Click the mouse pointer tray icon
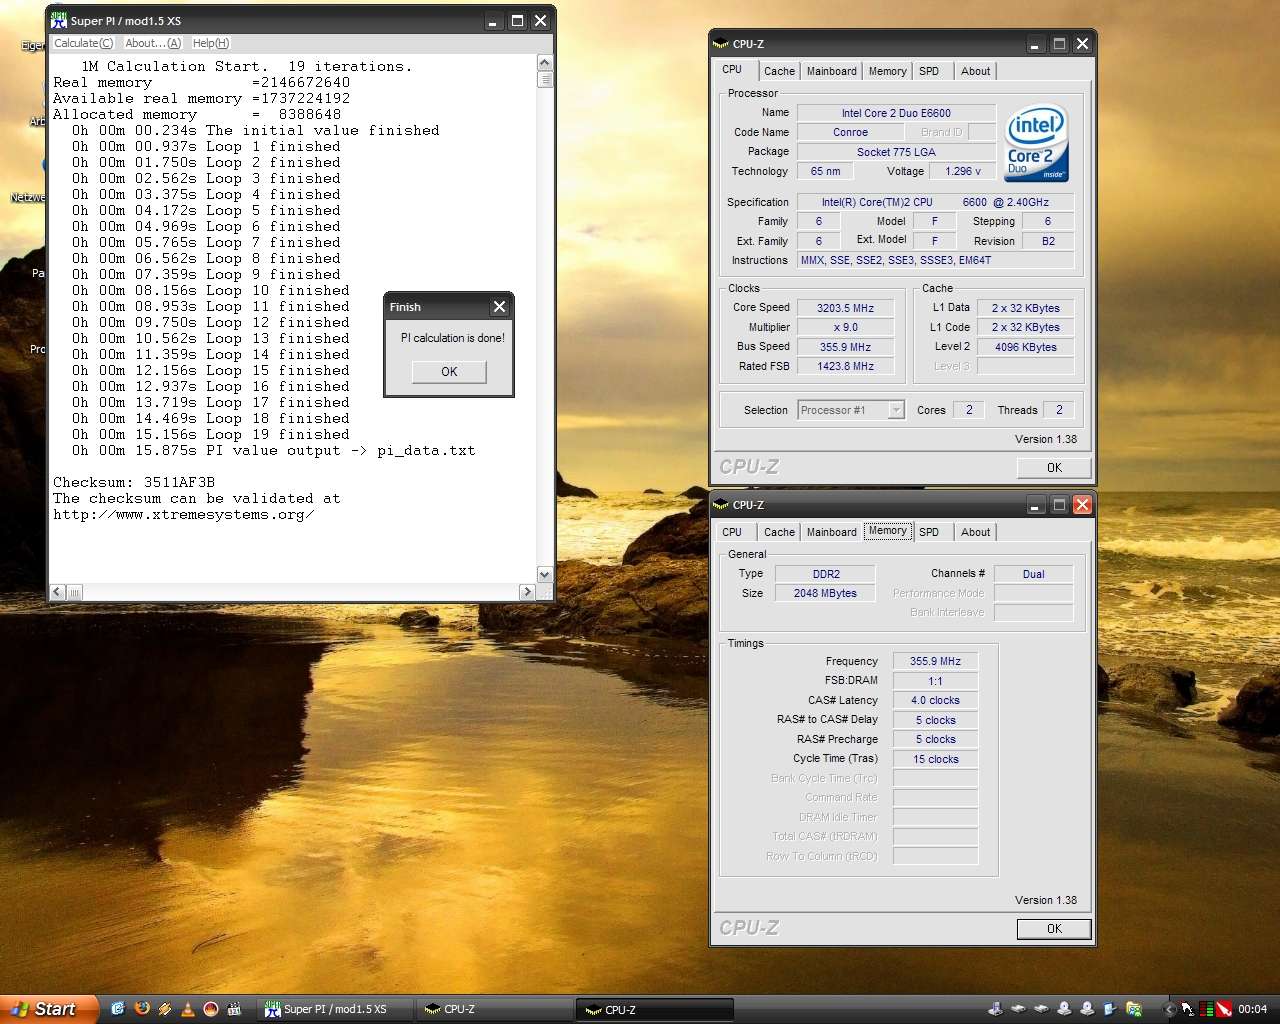Image resolution: width=1280 pixels, height=1024 pixels. point(1188,1009)
